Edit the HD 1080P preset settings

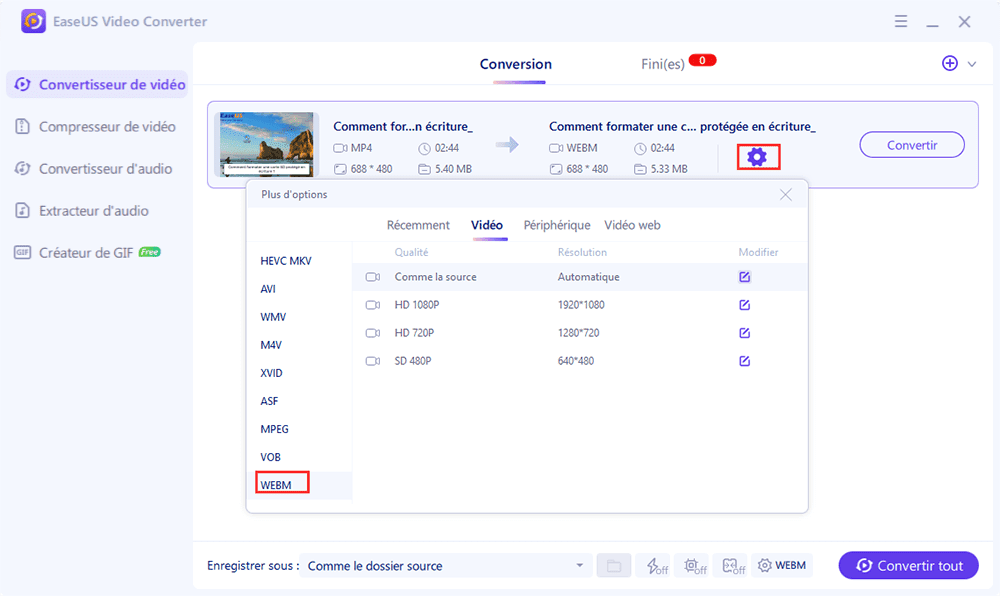744,305
